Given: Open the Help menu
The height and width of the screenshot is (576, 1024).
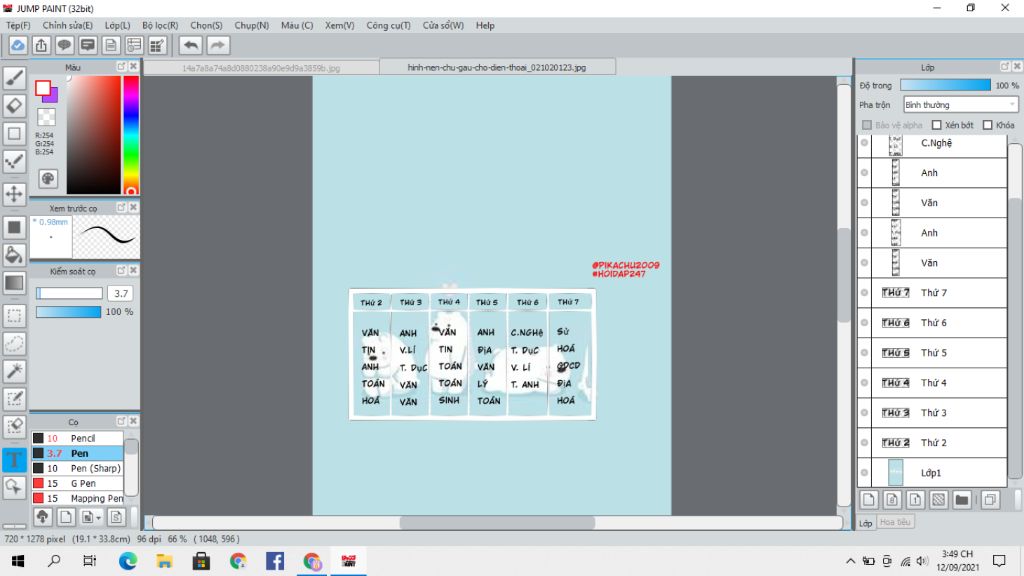Looking at the screenshot, I should point(485,25).
